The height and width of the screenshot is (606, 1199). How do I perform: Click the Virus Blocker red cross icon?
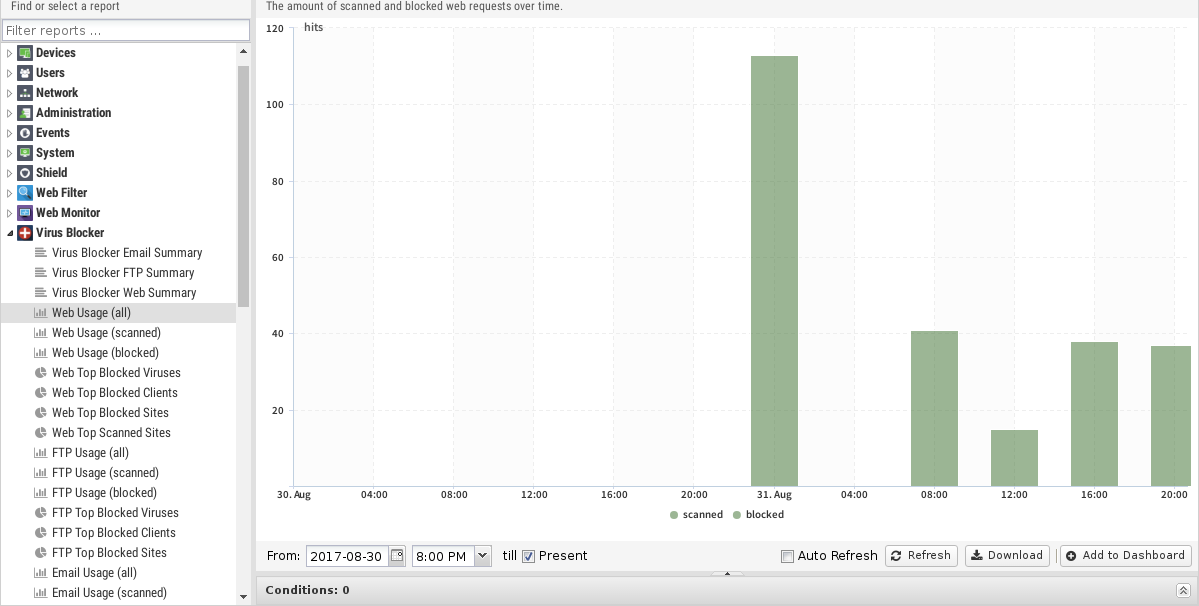coord(25,233)
